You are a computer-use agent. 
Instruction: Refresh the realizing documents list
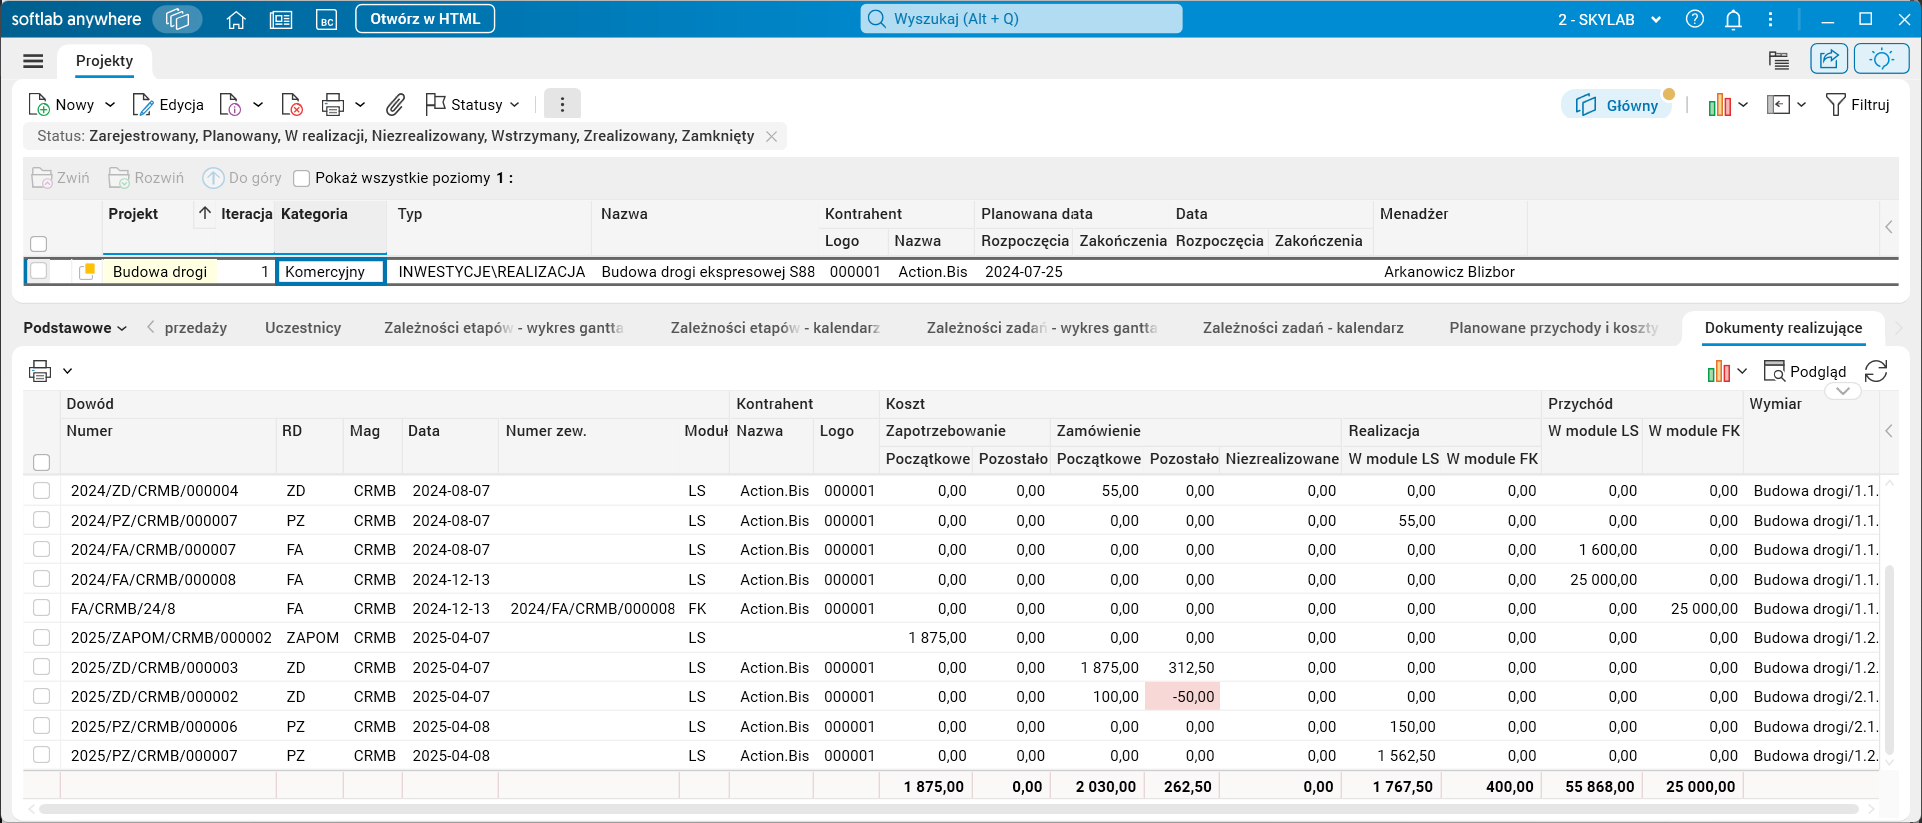pyautogui.click(x=1876, y=371)
